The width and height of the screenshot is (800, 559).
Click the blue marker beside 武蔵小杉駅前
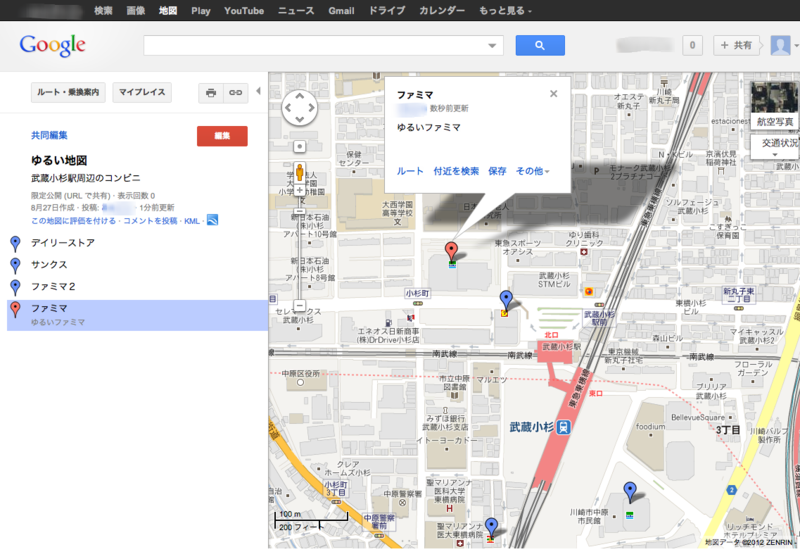coord(506,300)
